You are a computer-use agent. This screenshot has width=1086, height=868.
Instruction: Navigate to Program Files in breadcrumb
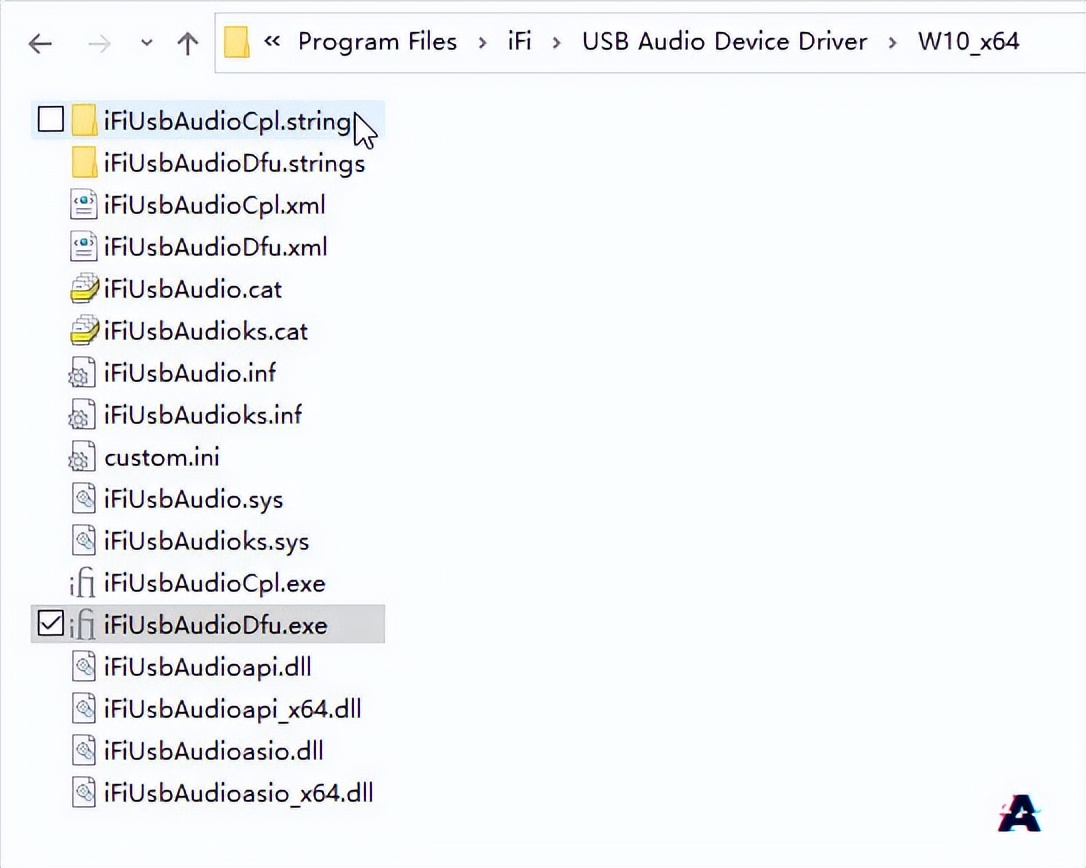coord(377,42)
